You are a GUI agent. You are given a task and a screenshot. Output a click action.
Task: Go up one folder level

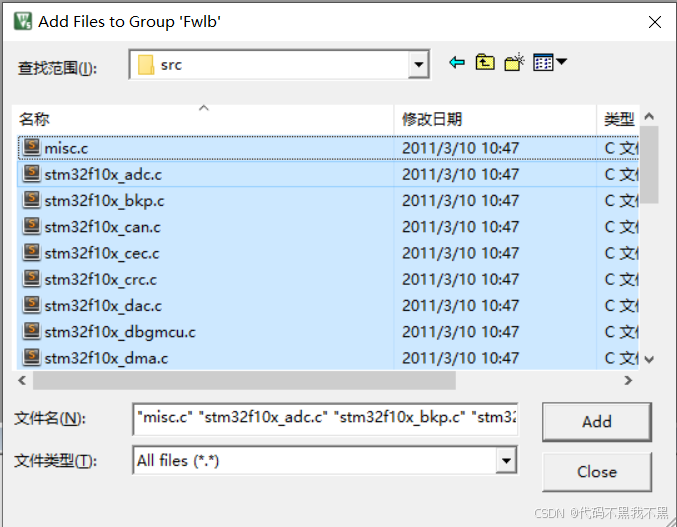click(x=485, y=63)
